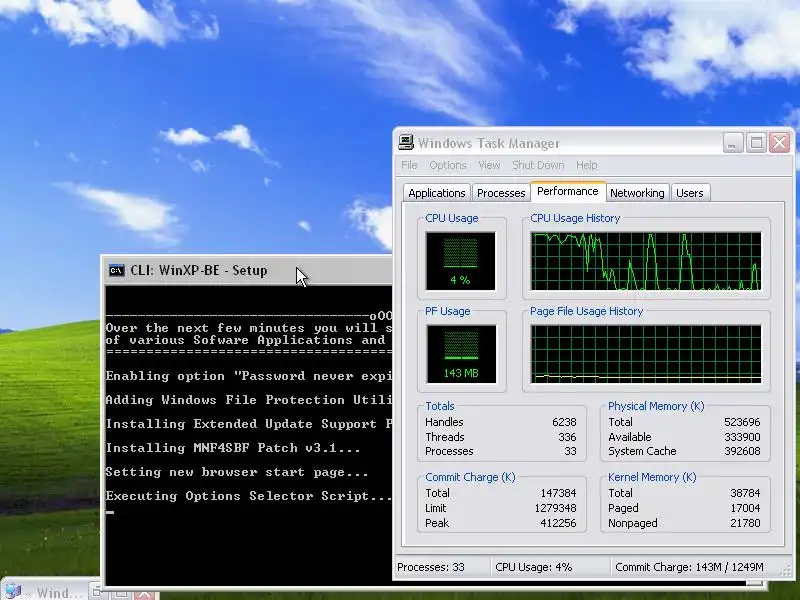Click the Commit Charge Peak value 412256

tap(558, 523)
